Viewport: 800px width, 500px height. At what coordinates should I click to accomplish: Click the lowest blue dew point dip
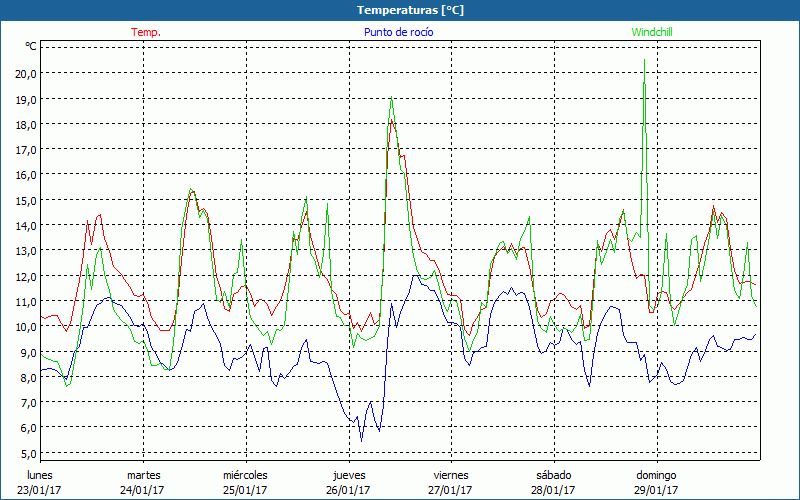[362, 439]
